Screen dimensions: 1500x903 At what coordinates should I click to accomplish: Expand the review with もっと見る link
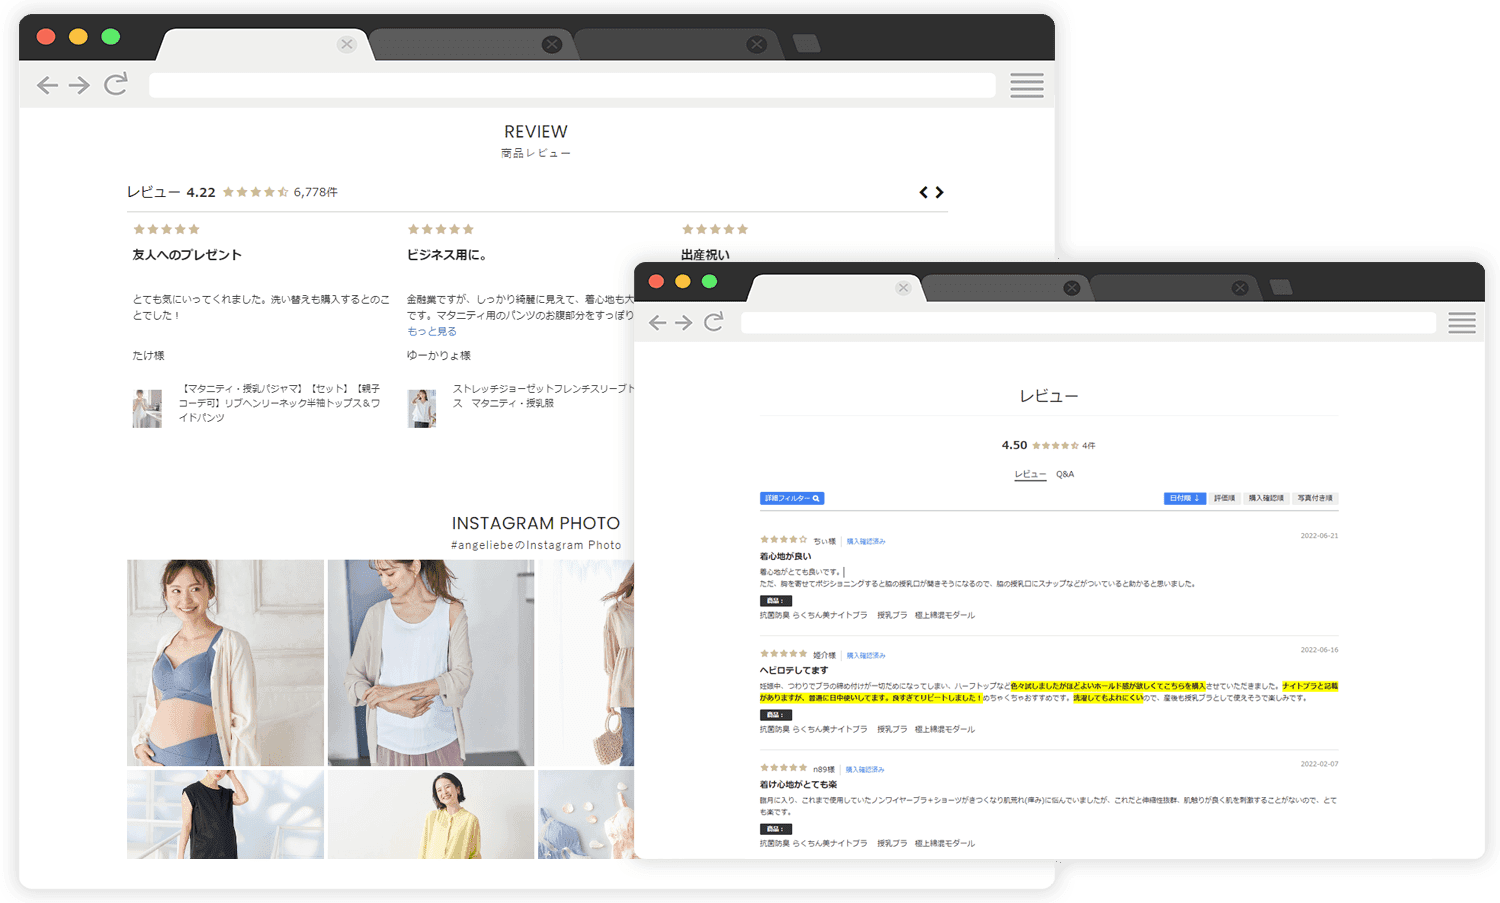click(x=432, y=331)
